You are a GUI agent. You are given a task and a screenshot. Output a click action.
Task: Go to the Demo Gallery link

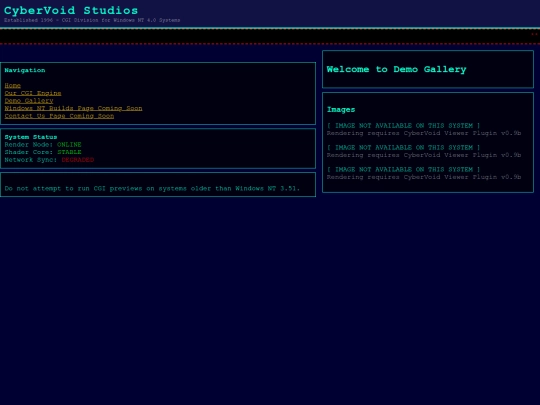[x=29, y=101]
